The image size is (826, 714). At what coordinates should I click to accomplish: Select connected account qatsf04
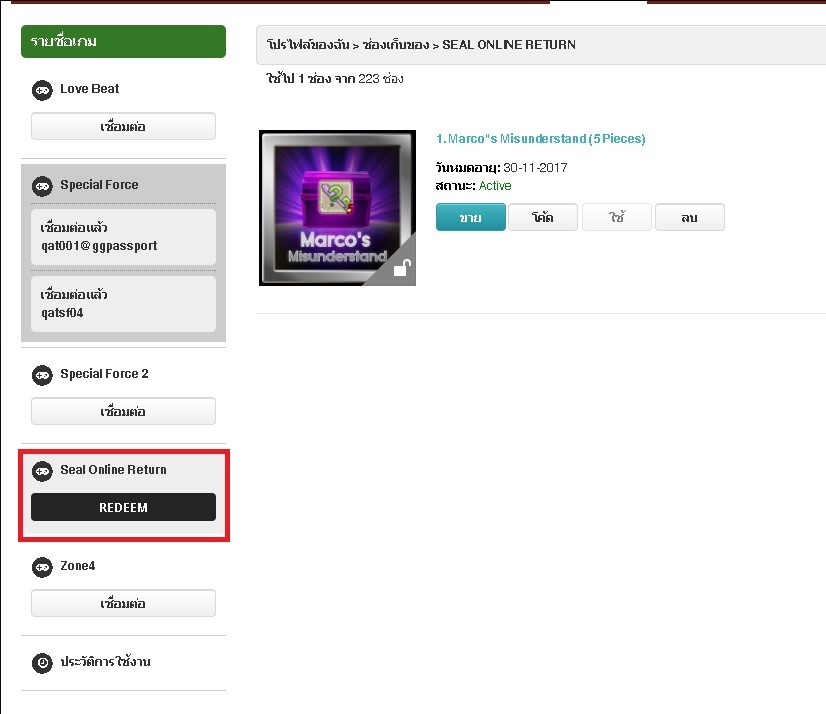tap(123, 304)
